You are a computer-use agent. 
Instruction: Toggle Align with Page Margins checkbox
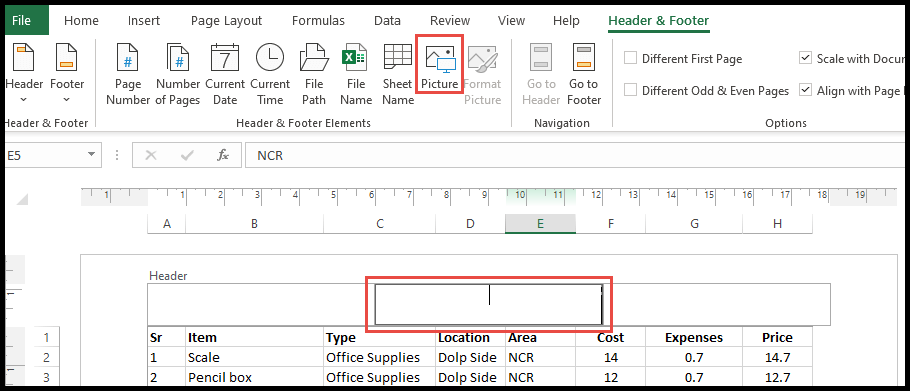[805, 90]
